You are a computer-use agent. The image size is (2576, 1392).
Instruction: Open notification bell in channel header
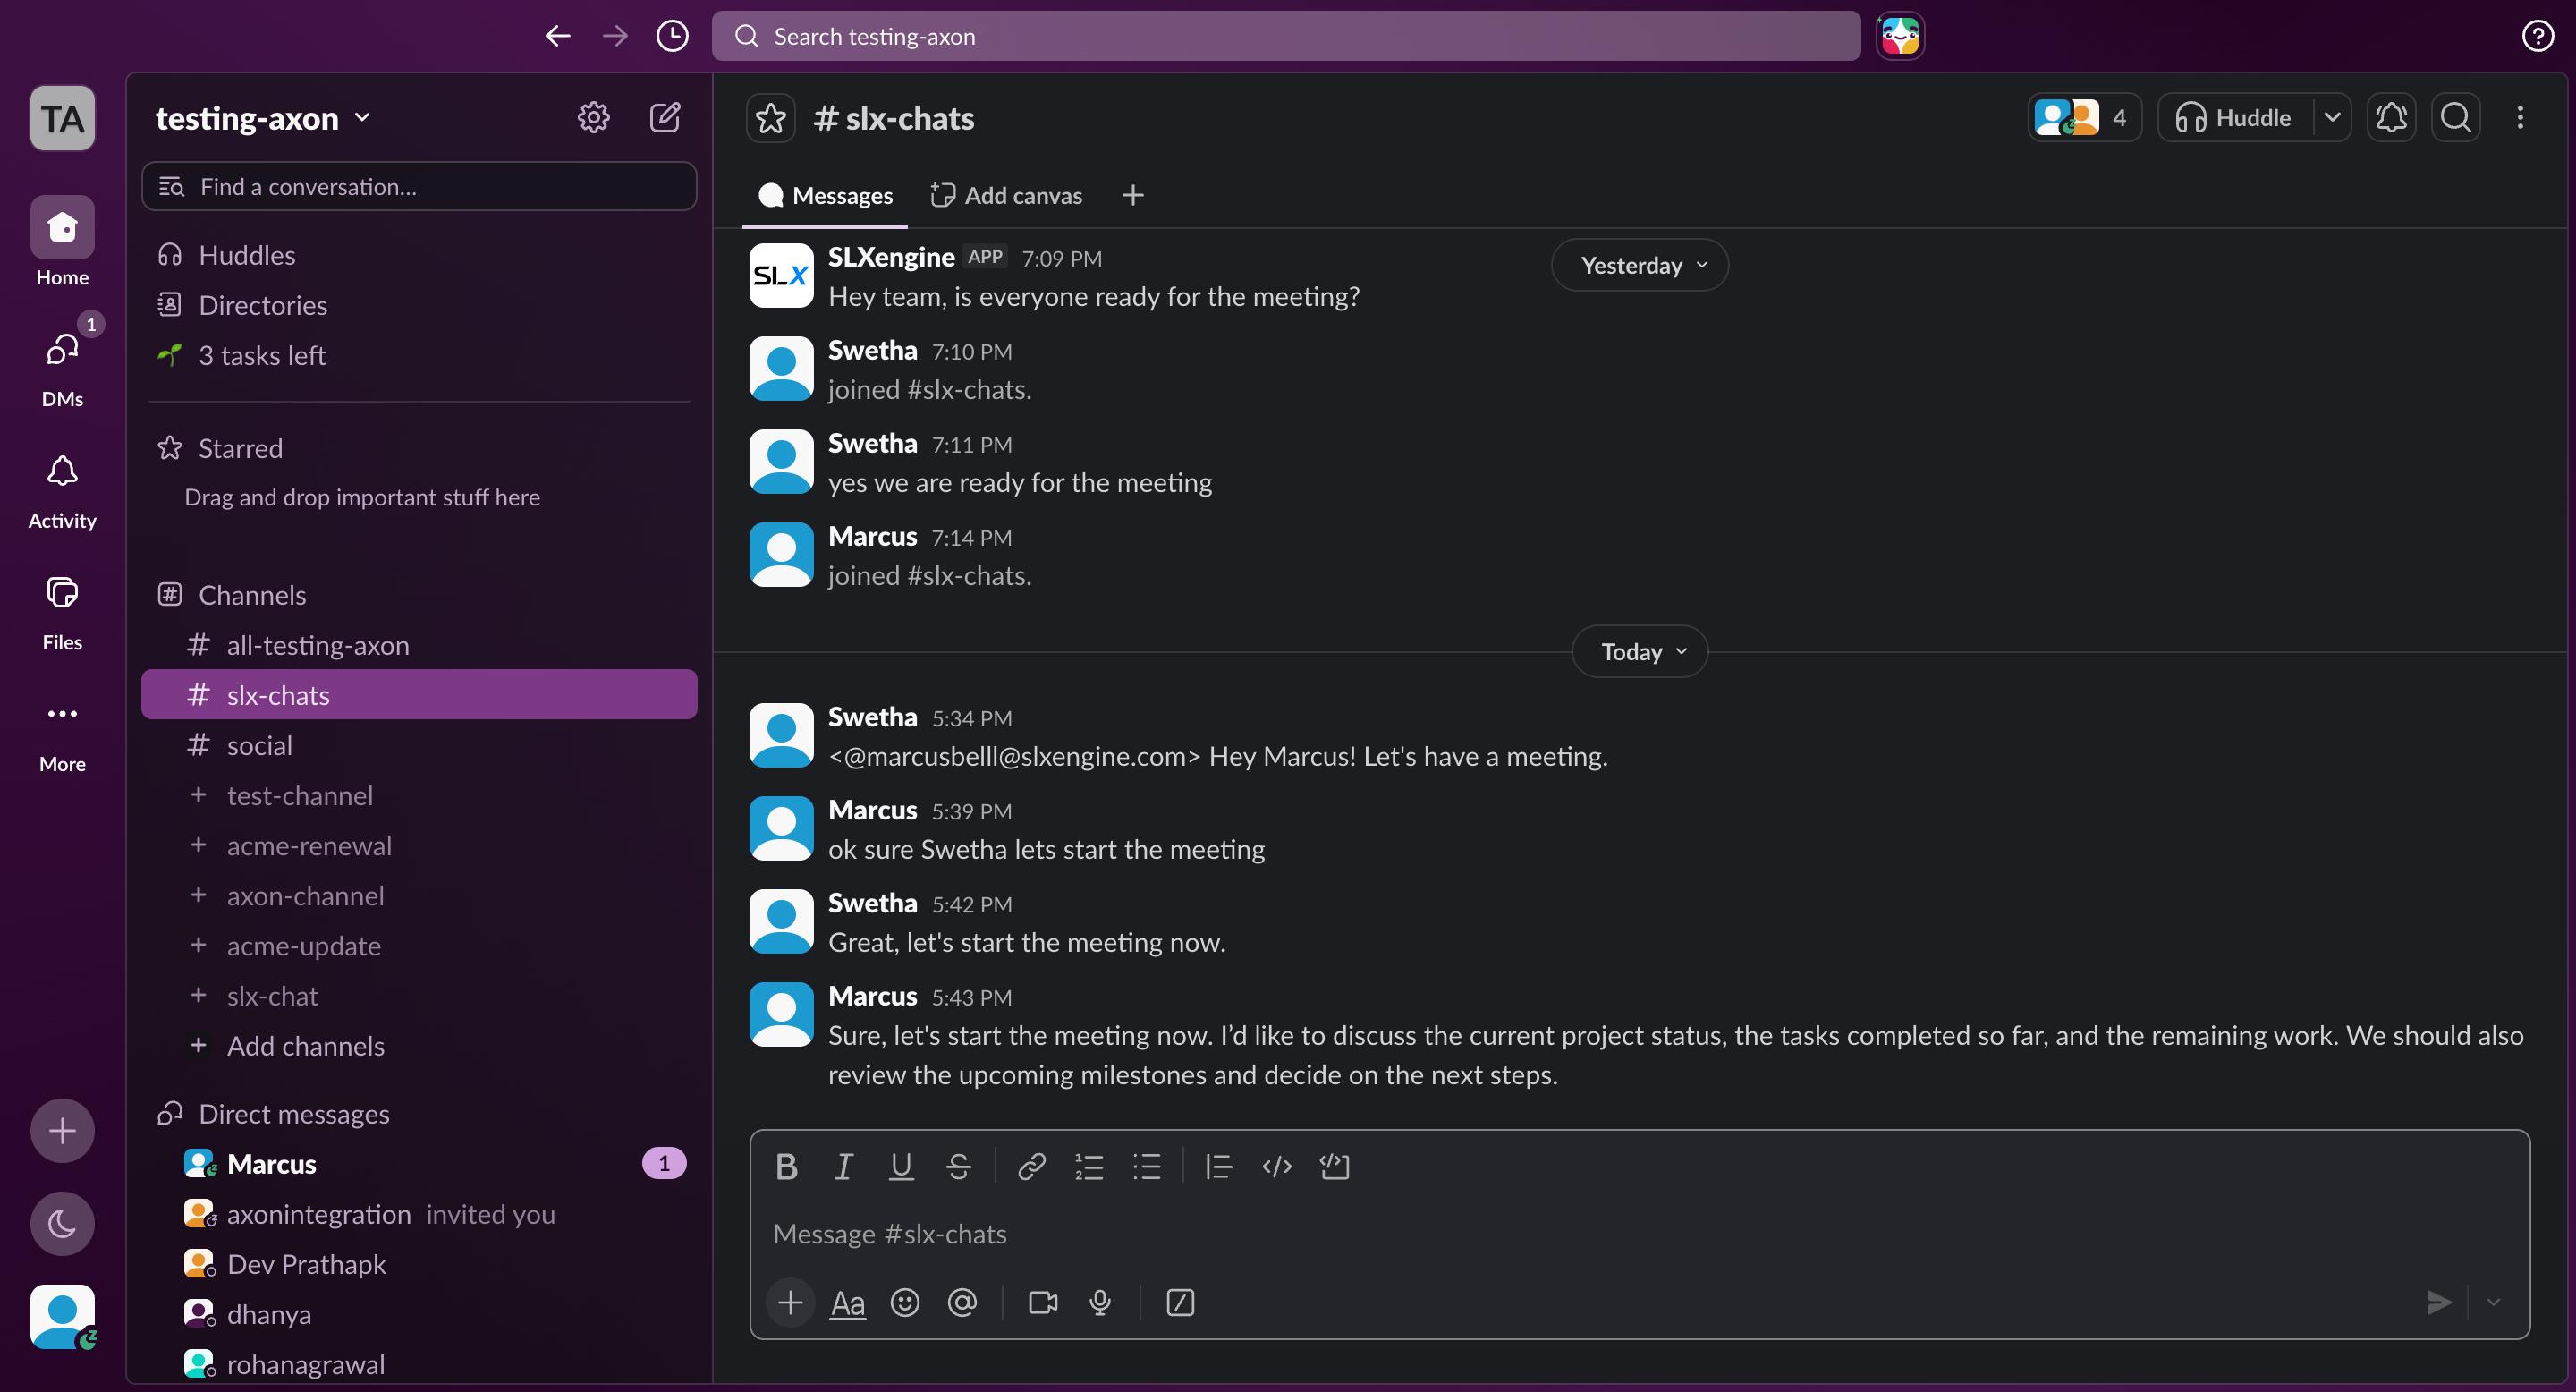click(2391, 118)
